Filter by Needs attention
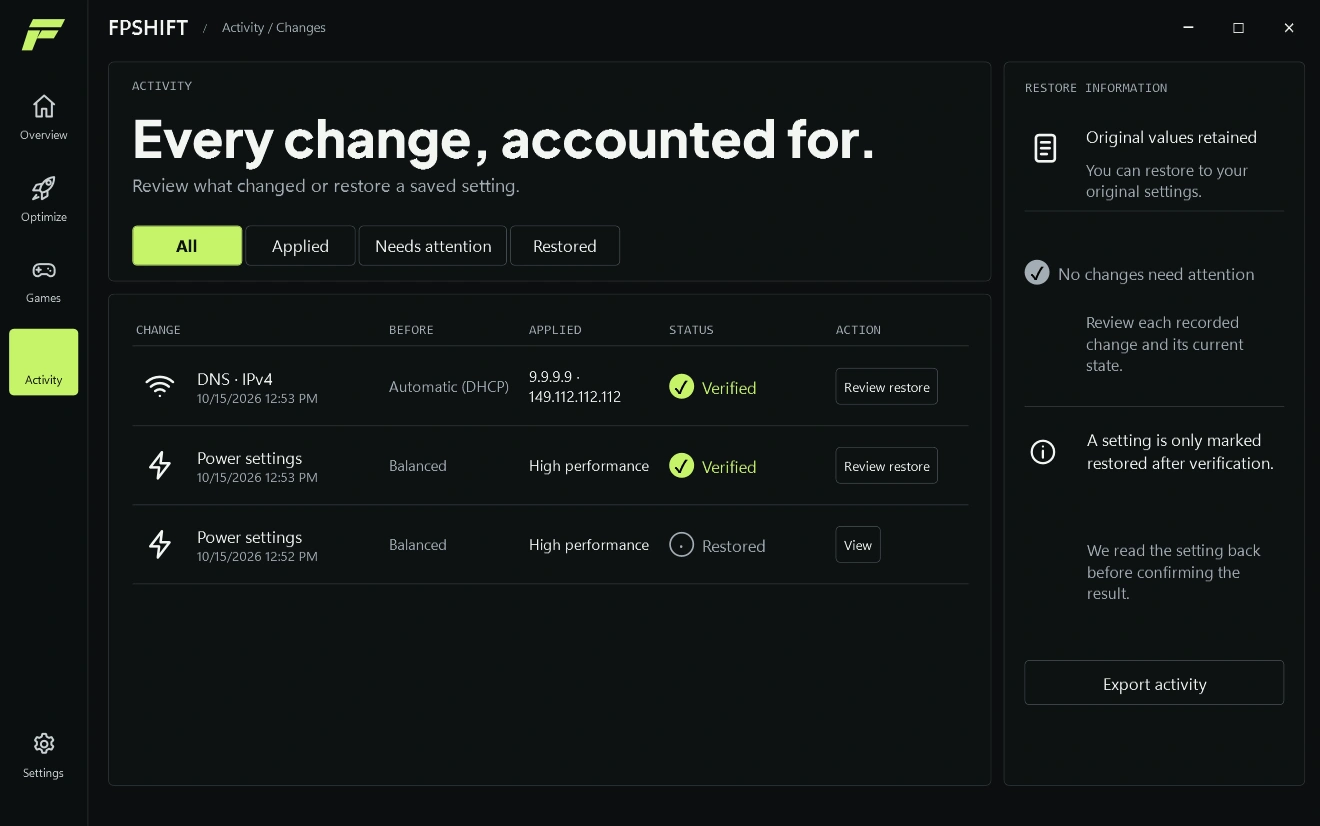This screenshot has height=826, width=1320. 433,246
